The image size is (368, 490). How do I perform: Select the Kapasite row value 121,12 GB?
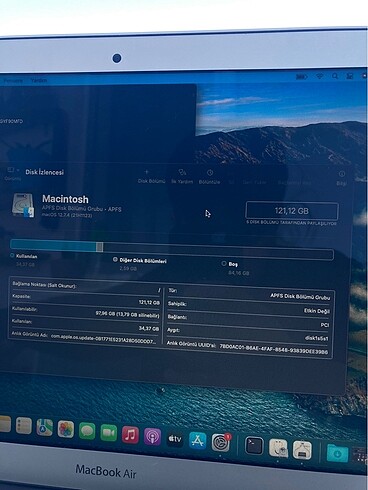pyautogui.click(x=149, y=302)
